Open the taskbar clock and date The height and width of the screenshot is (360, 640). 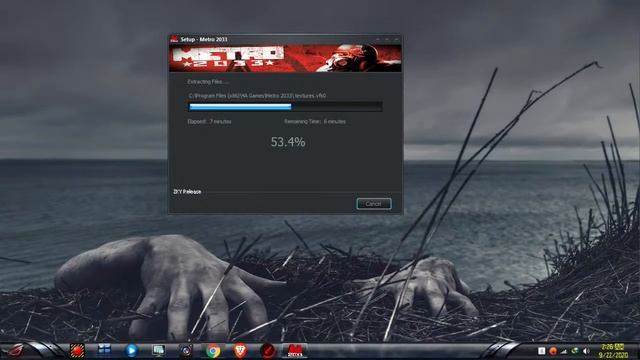pyautogui.click(x=613, y=351)
